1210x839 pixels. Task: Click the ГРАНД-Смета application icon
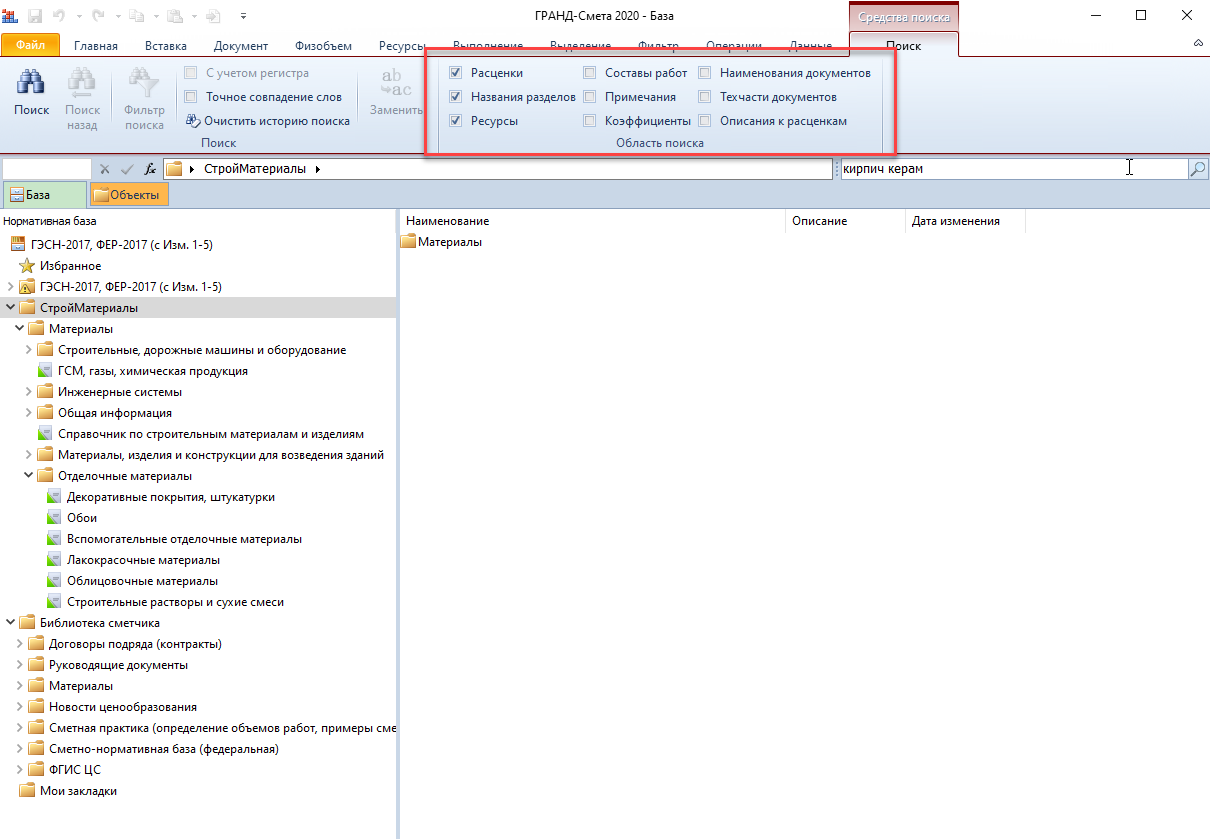point(10,16)
